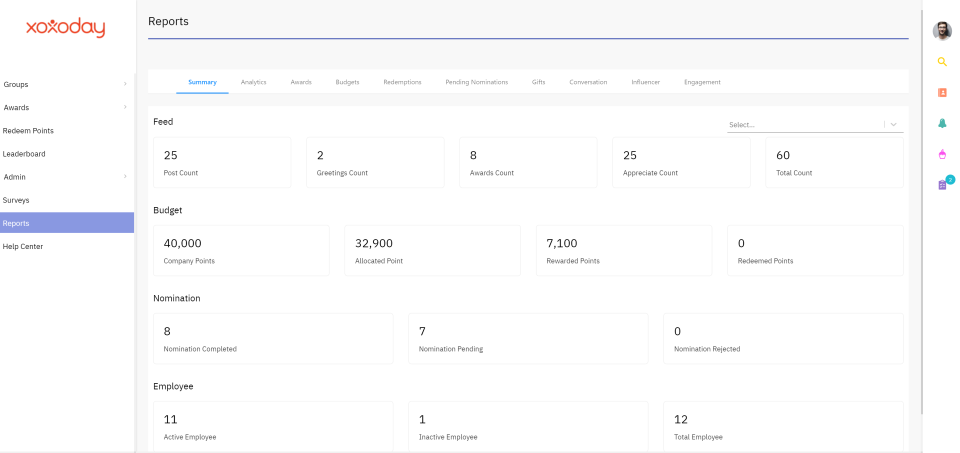This screenshot has width=960, height=453.
Task: Click the Feed section heading
Action: click(163, 122)
